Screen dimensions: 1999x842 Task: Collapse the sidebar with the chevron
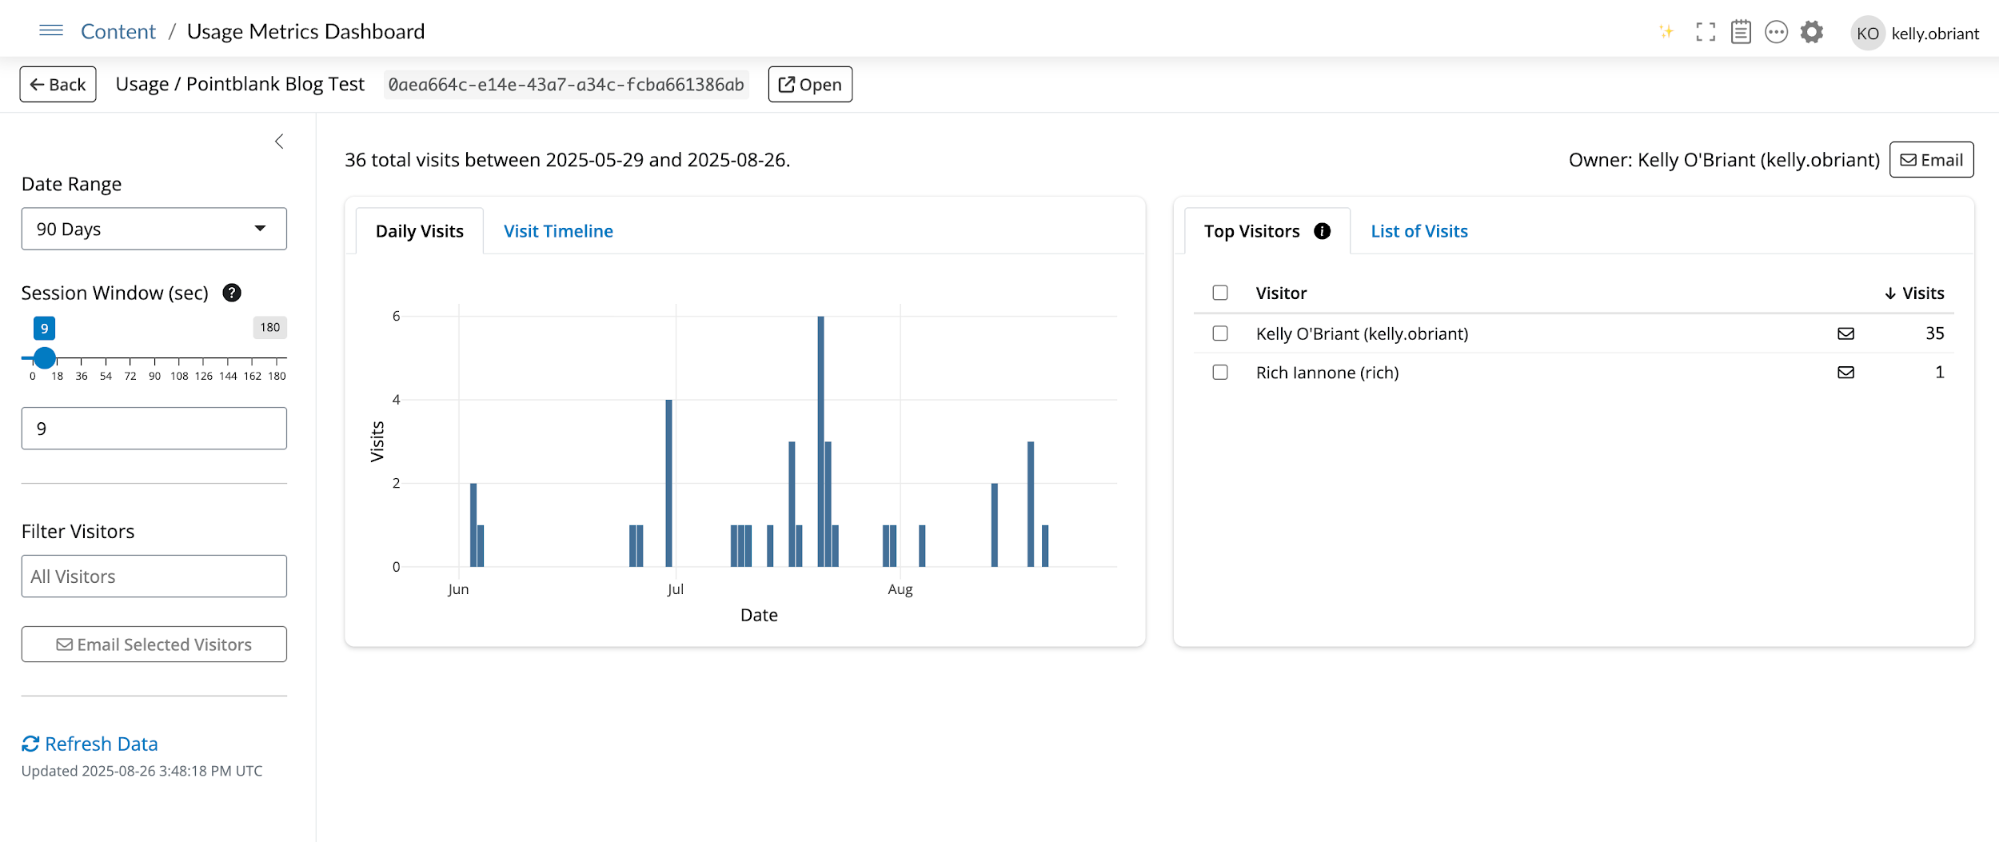[279, 142]
